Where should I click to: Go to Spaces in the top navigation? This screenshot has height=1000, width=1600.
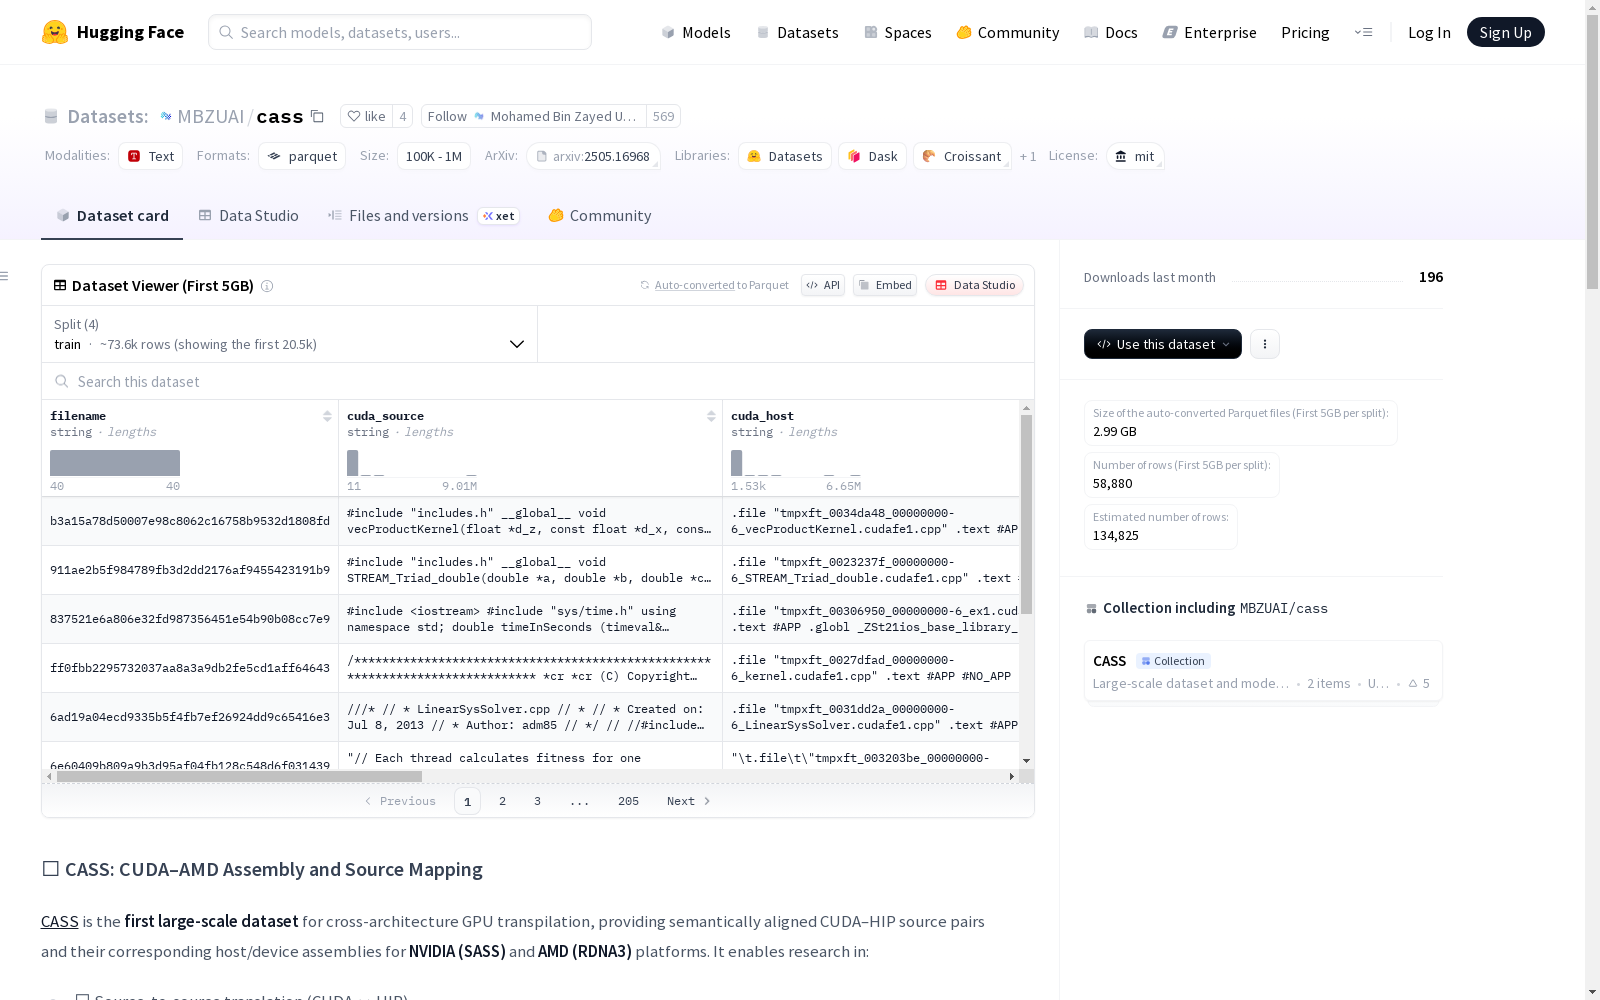pyautogui.click(x=898, y=32)
